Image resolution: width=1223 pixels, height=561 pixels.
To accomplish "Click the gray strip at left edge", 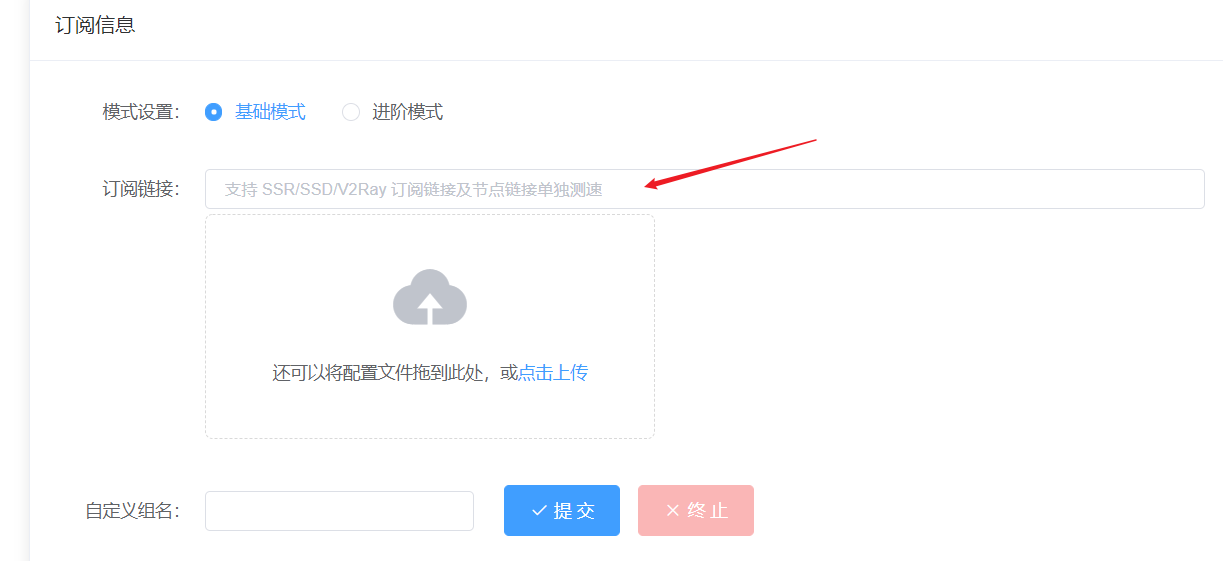I will pyautogui.click(x=14, y=280).
